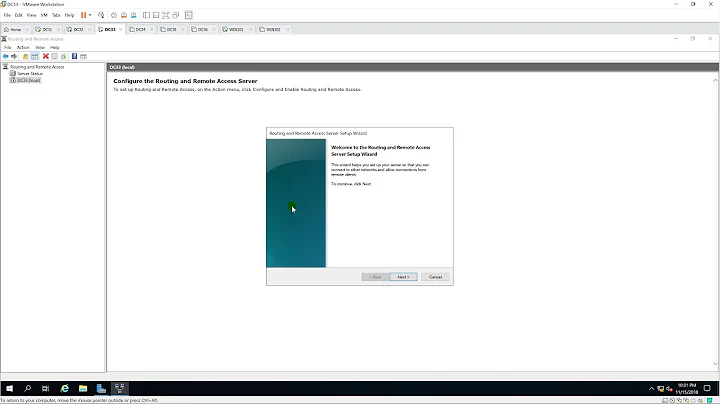Click the Properties toolbar icon
720x404 pixels.
[55, 56]
